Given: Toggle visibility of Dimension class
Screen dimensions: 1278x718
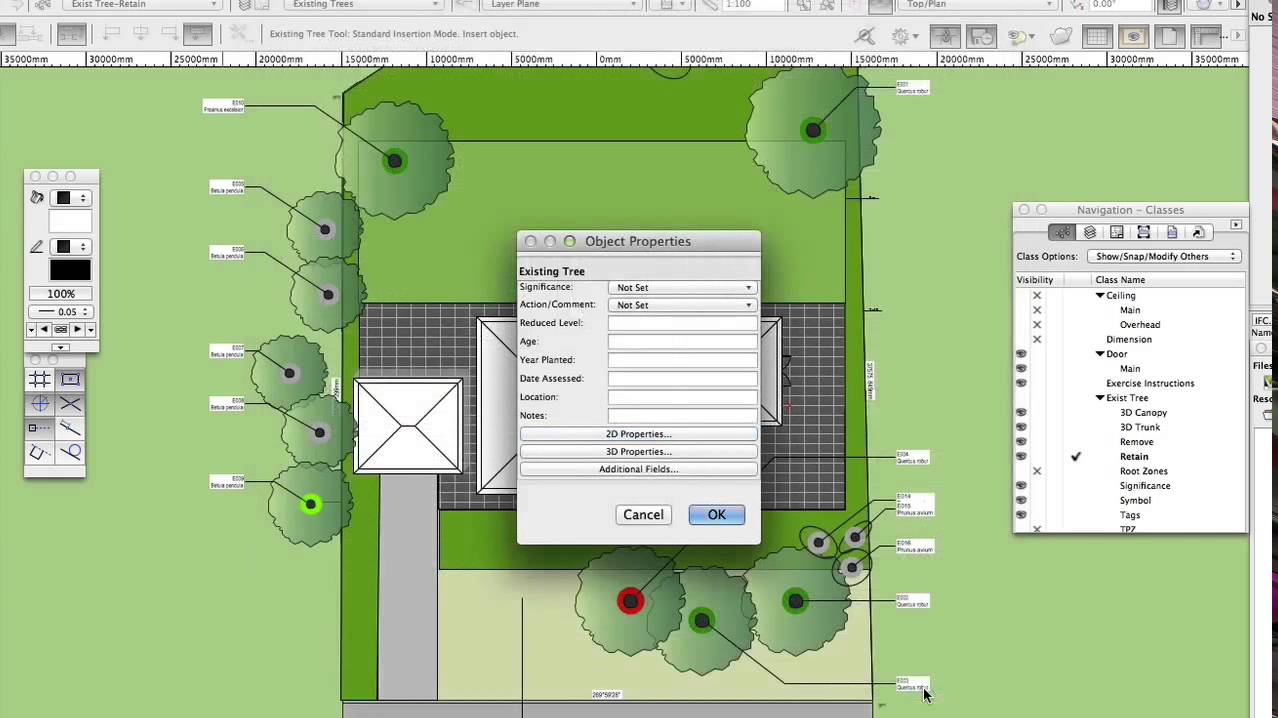Looking at the screenshot, I should click(1037, 339).
